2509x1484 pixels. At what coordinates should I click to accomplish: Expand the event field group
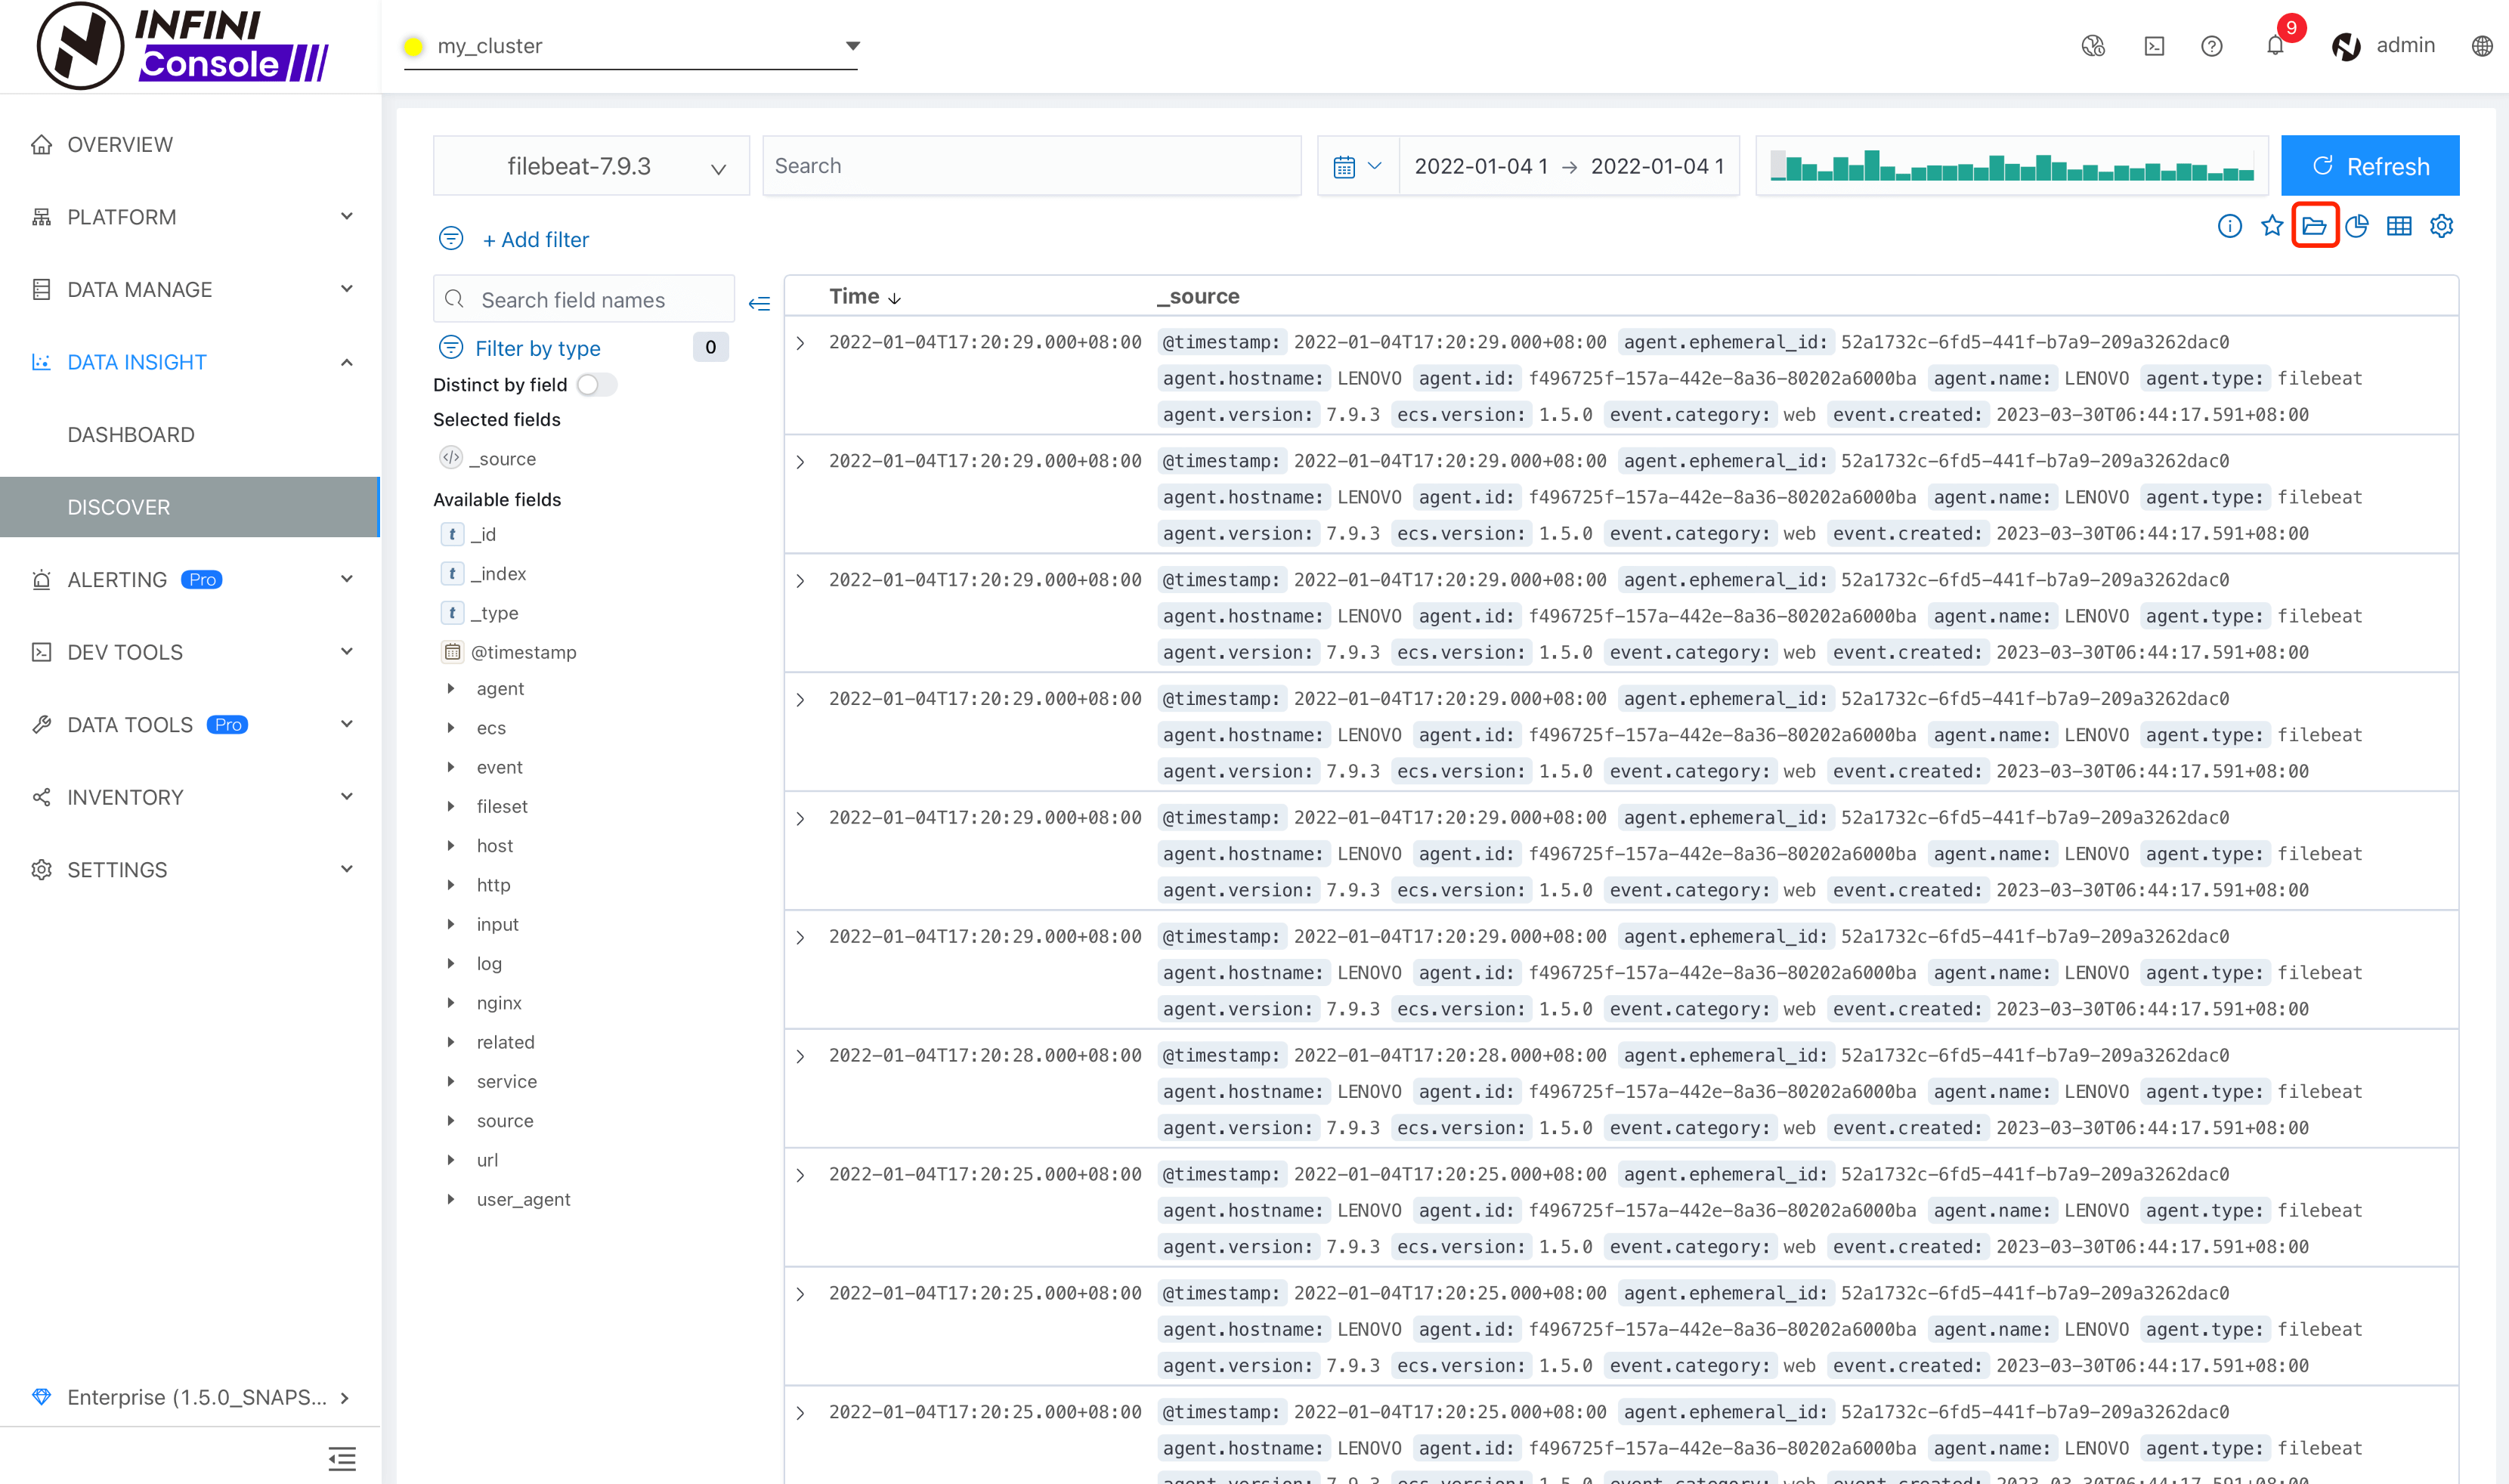[451, 767]
